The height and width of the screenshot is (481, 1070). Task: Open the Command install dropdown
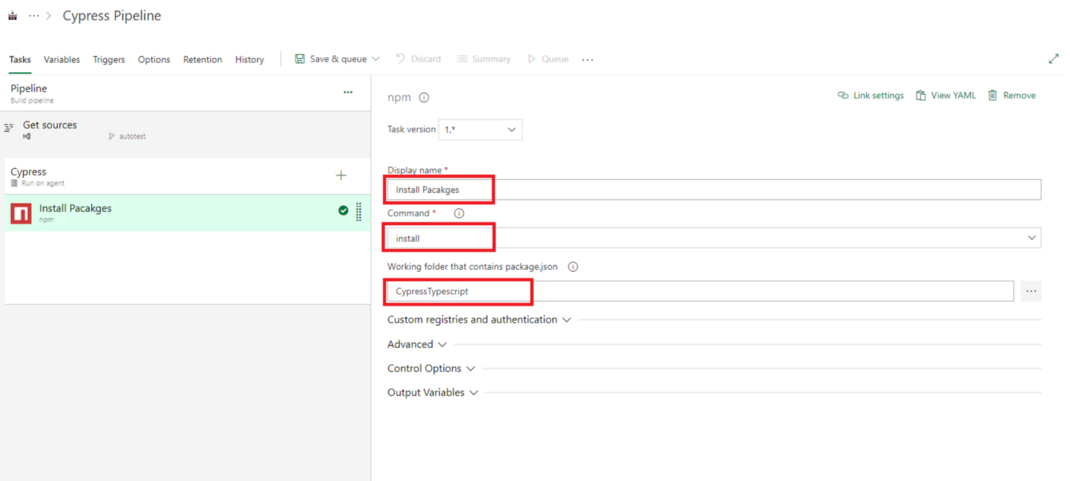click(714, 237)
